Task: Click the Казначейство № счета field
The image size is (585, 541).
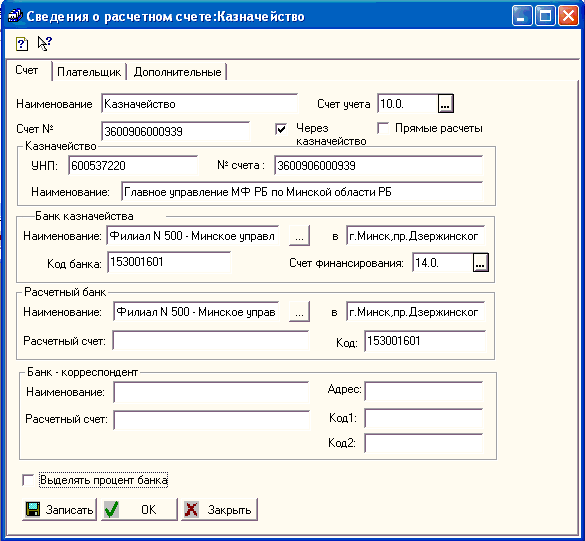Action: (379, 165)
